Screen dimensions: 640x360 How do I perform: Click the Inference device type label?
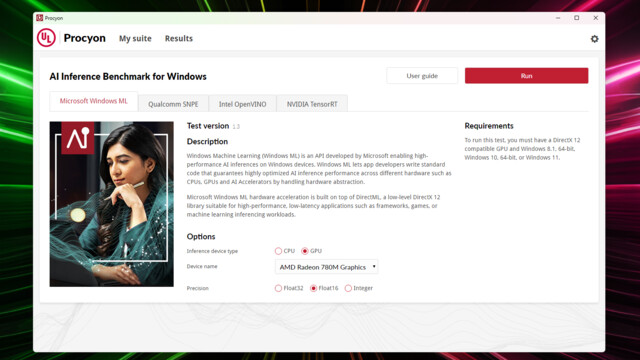click(212, 251)
